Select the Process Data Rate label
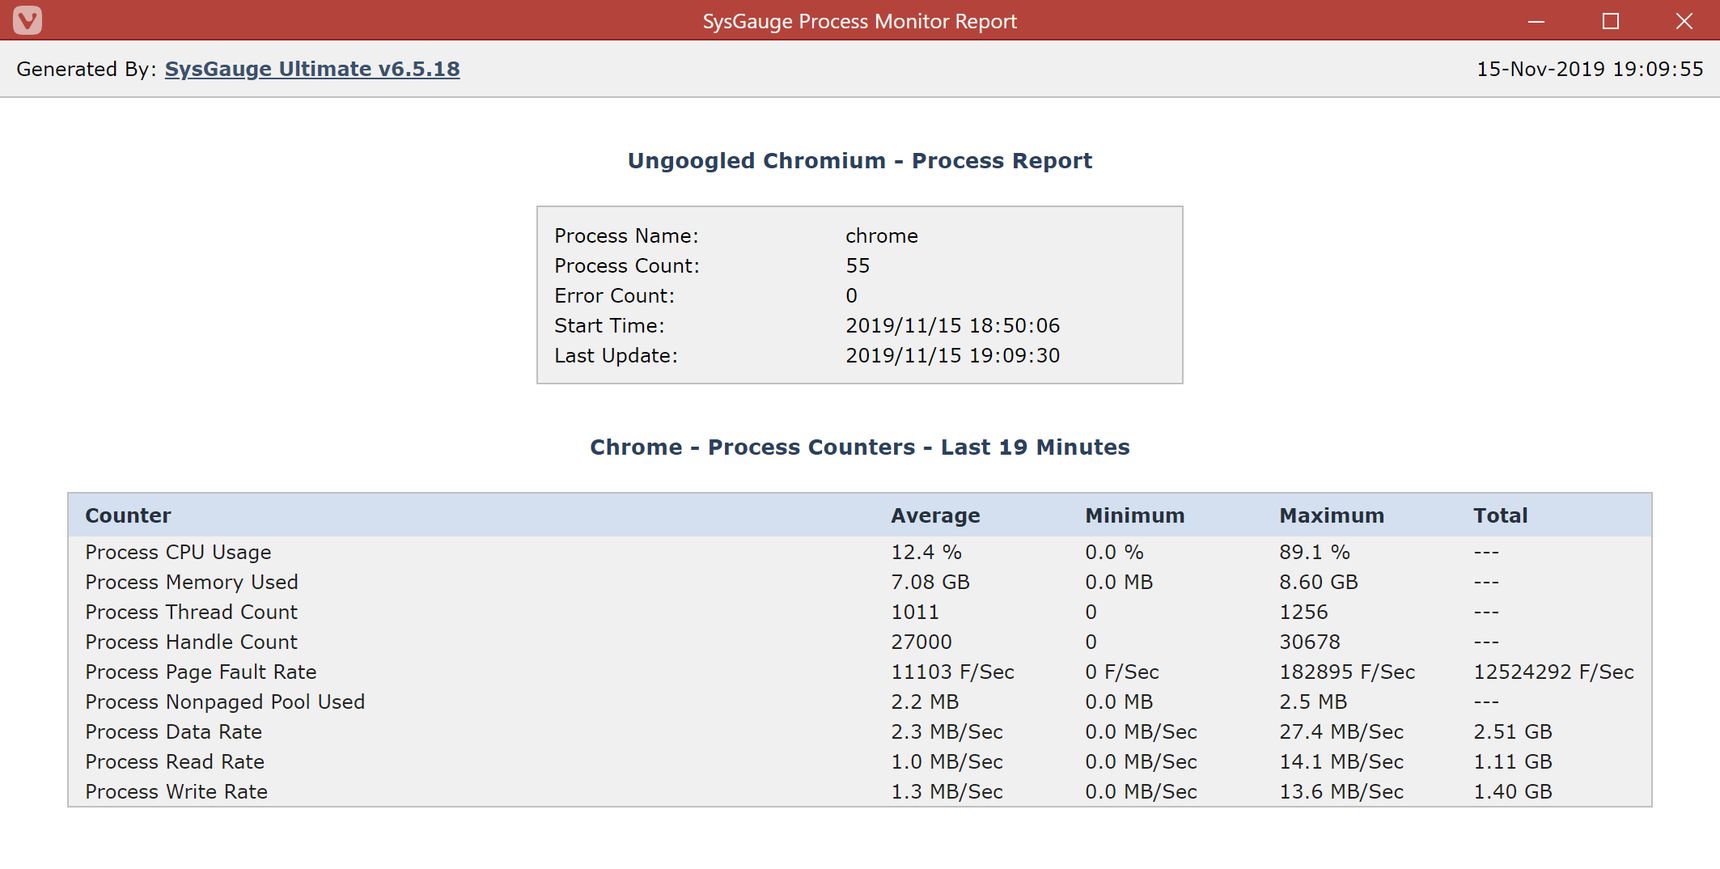This screenshot has width=1720, height=869. tap(173, 732)
